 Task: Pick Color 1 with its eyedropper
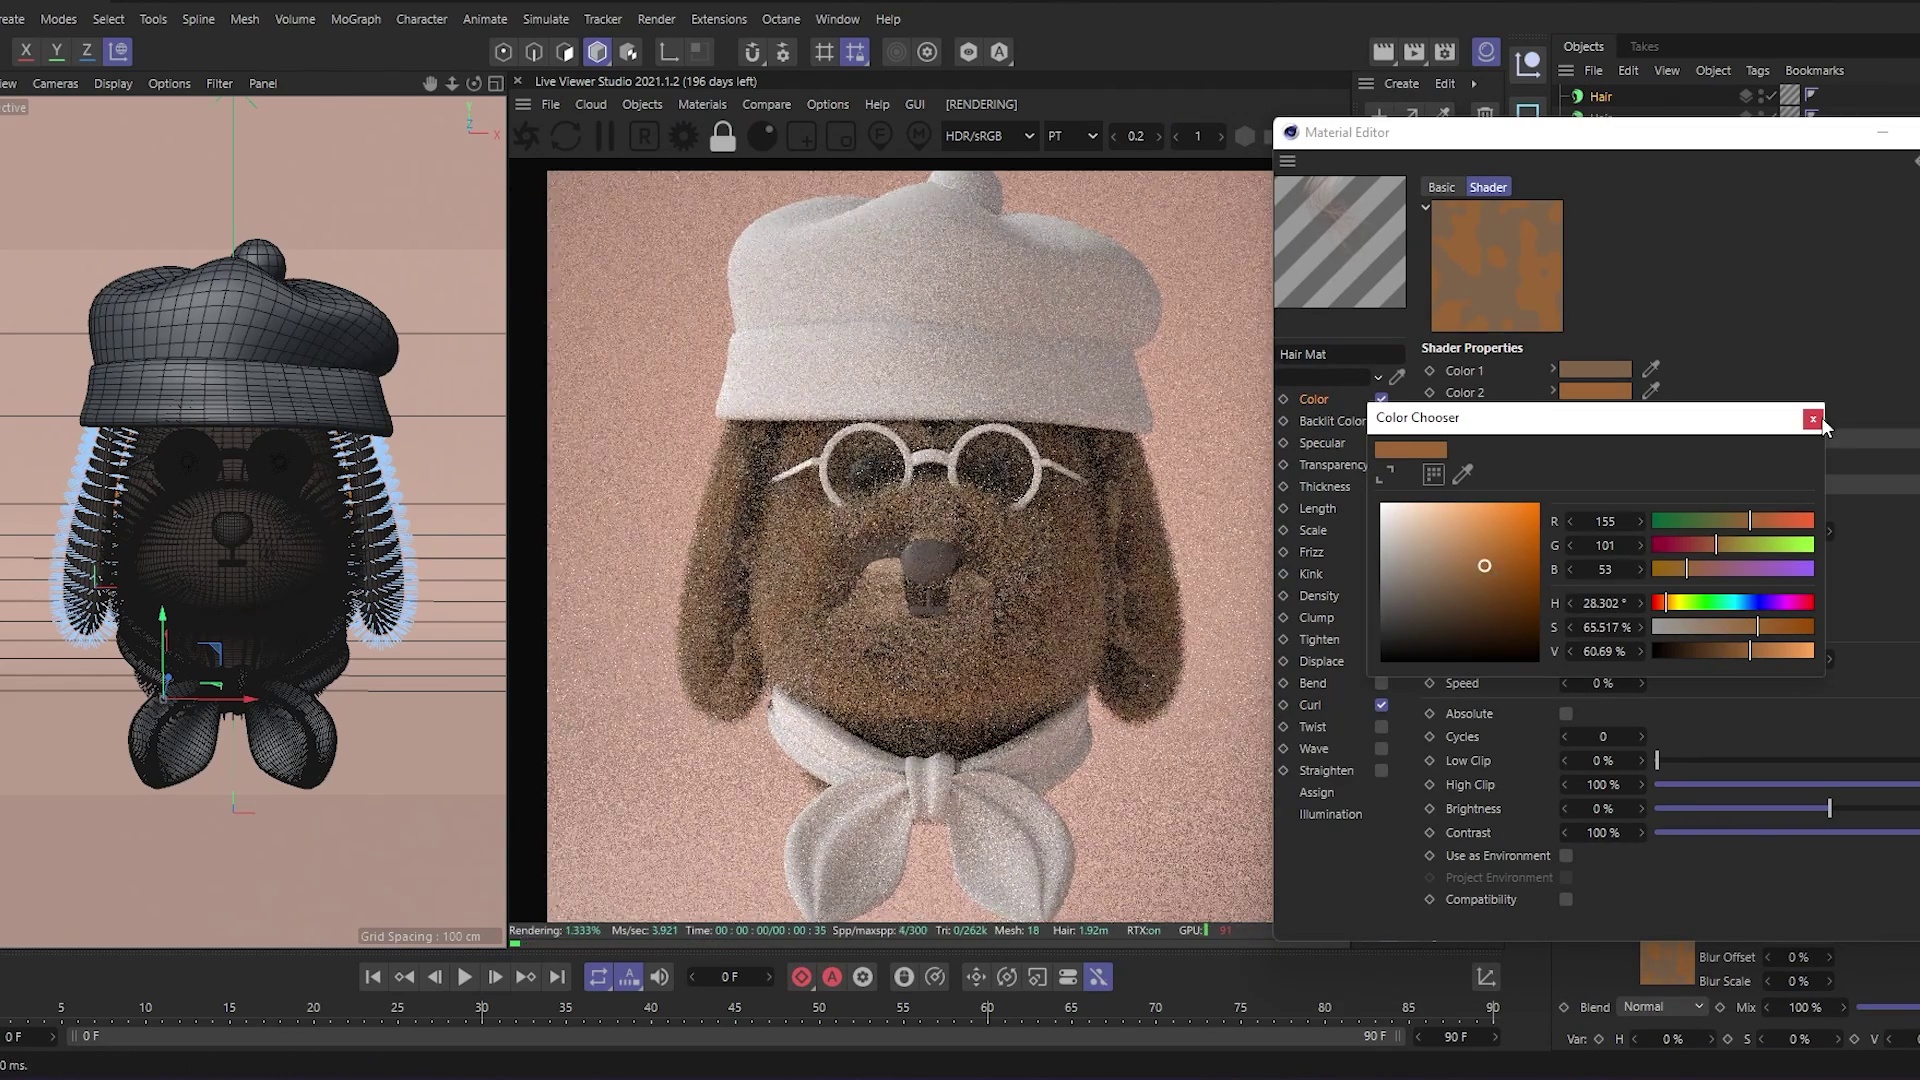(x=1651, y=369)
